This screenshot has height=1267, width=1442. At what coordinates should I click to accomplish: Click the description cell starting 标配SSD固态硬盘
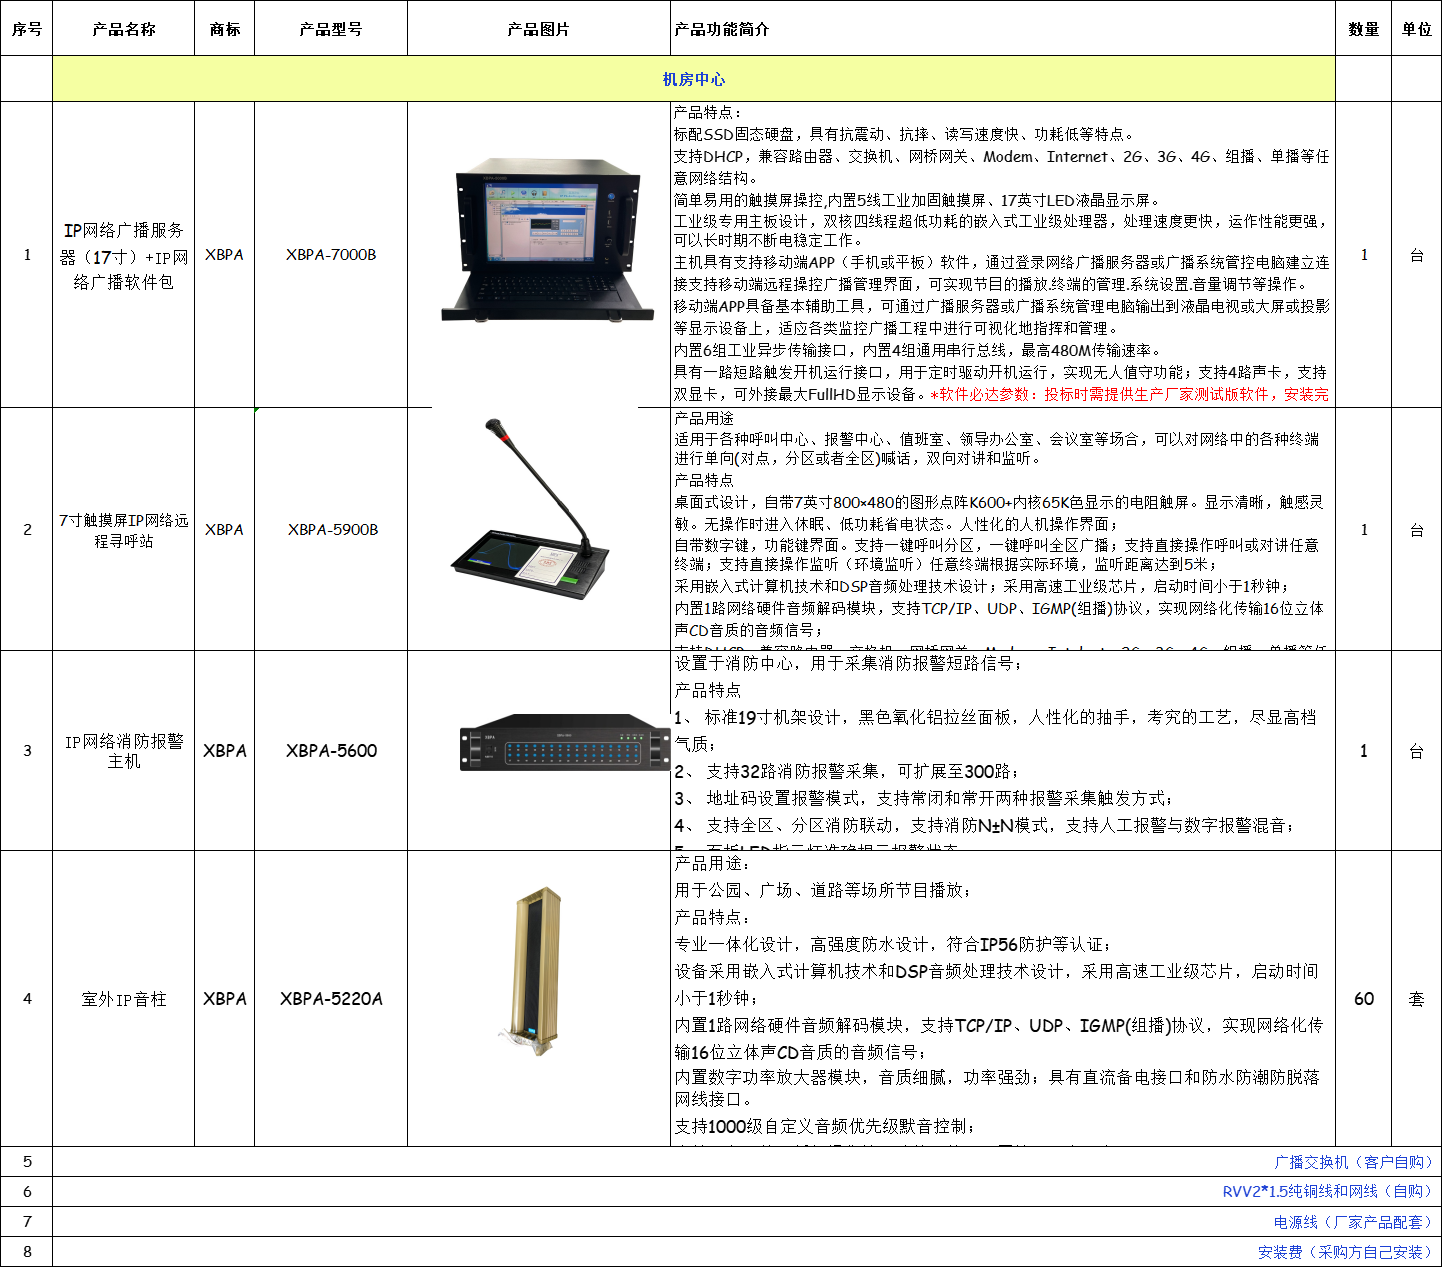tap(1003, 254)
